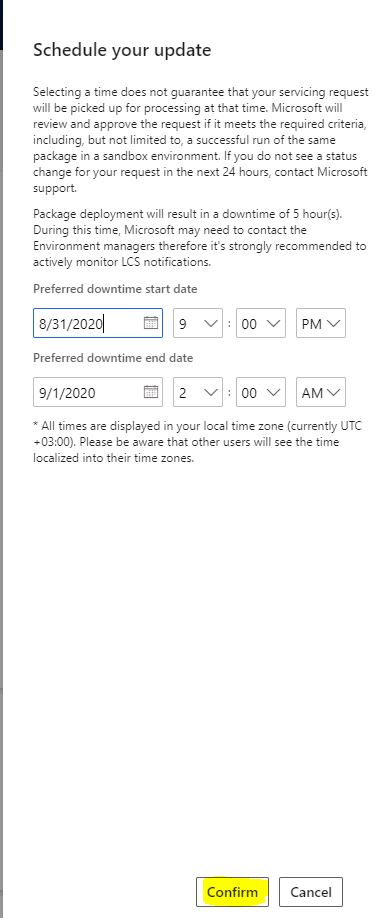This screenshot has height=918, width=387.
Task: Focus the 9/1/2020 end date field
Action: 98,392
